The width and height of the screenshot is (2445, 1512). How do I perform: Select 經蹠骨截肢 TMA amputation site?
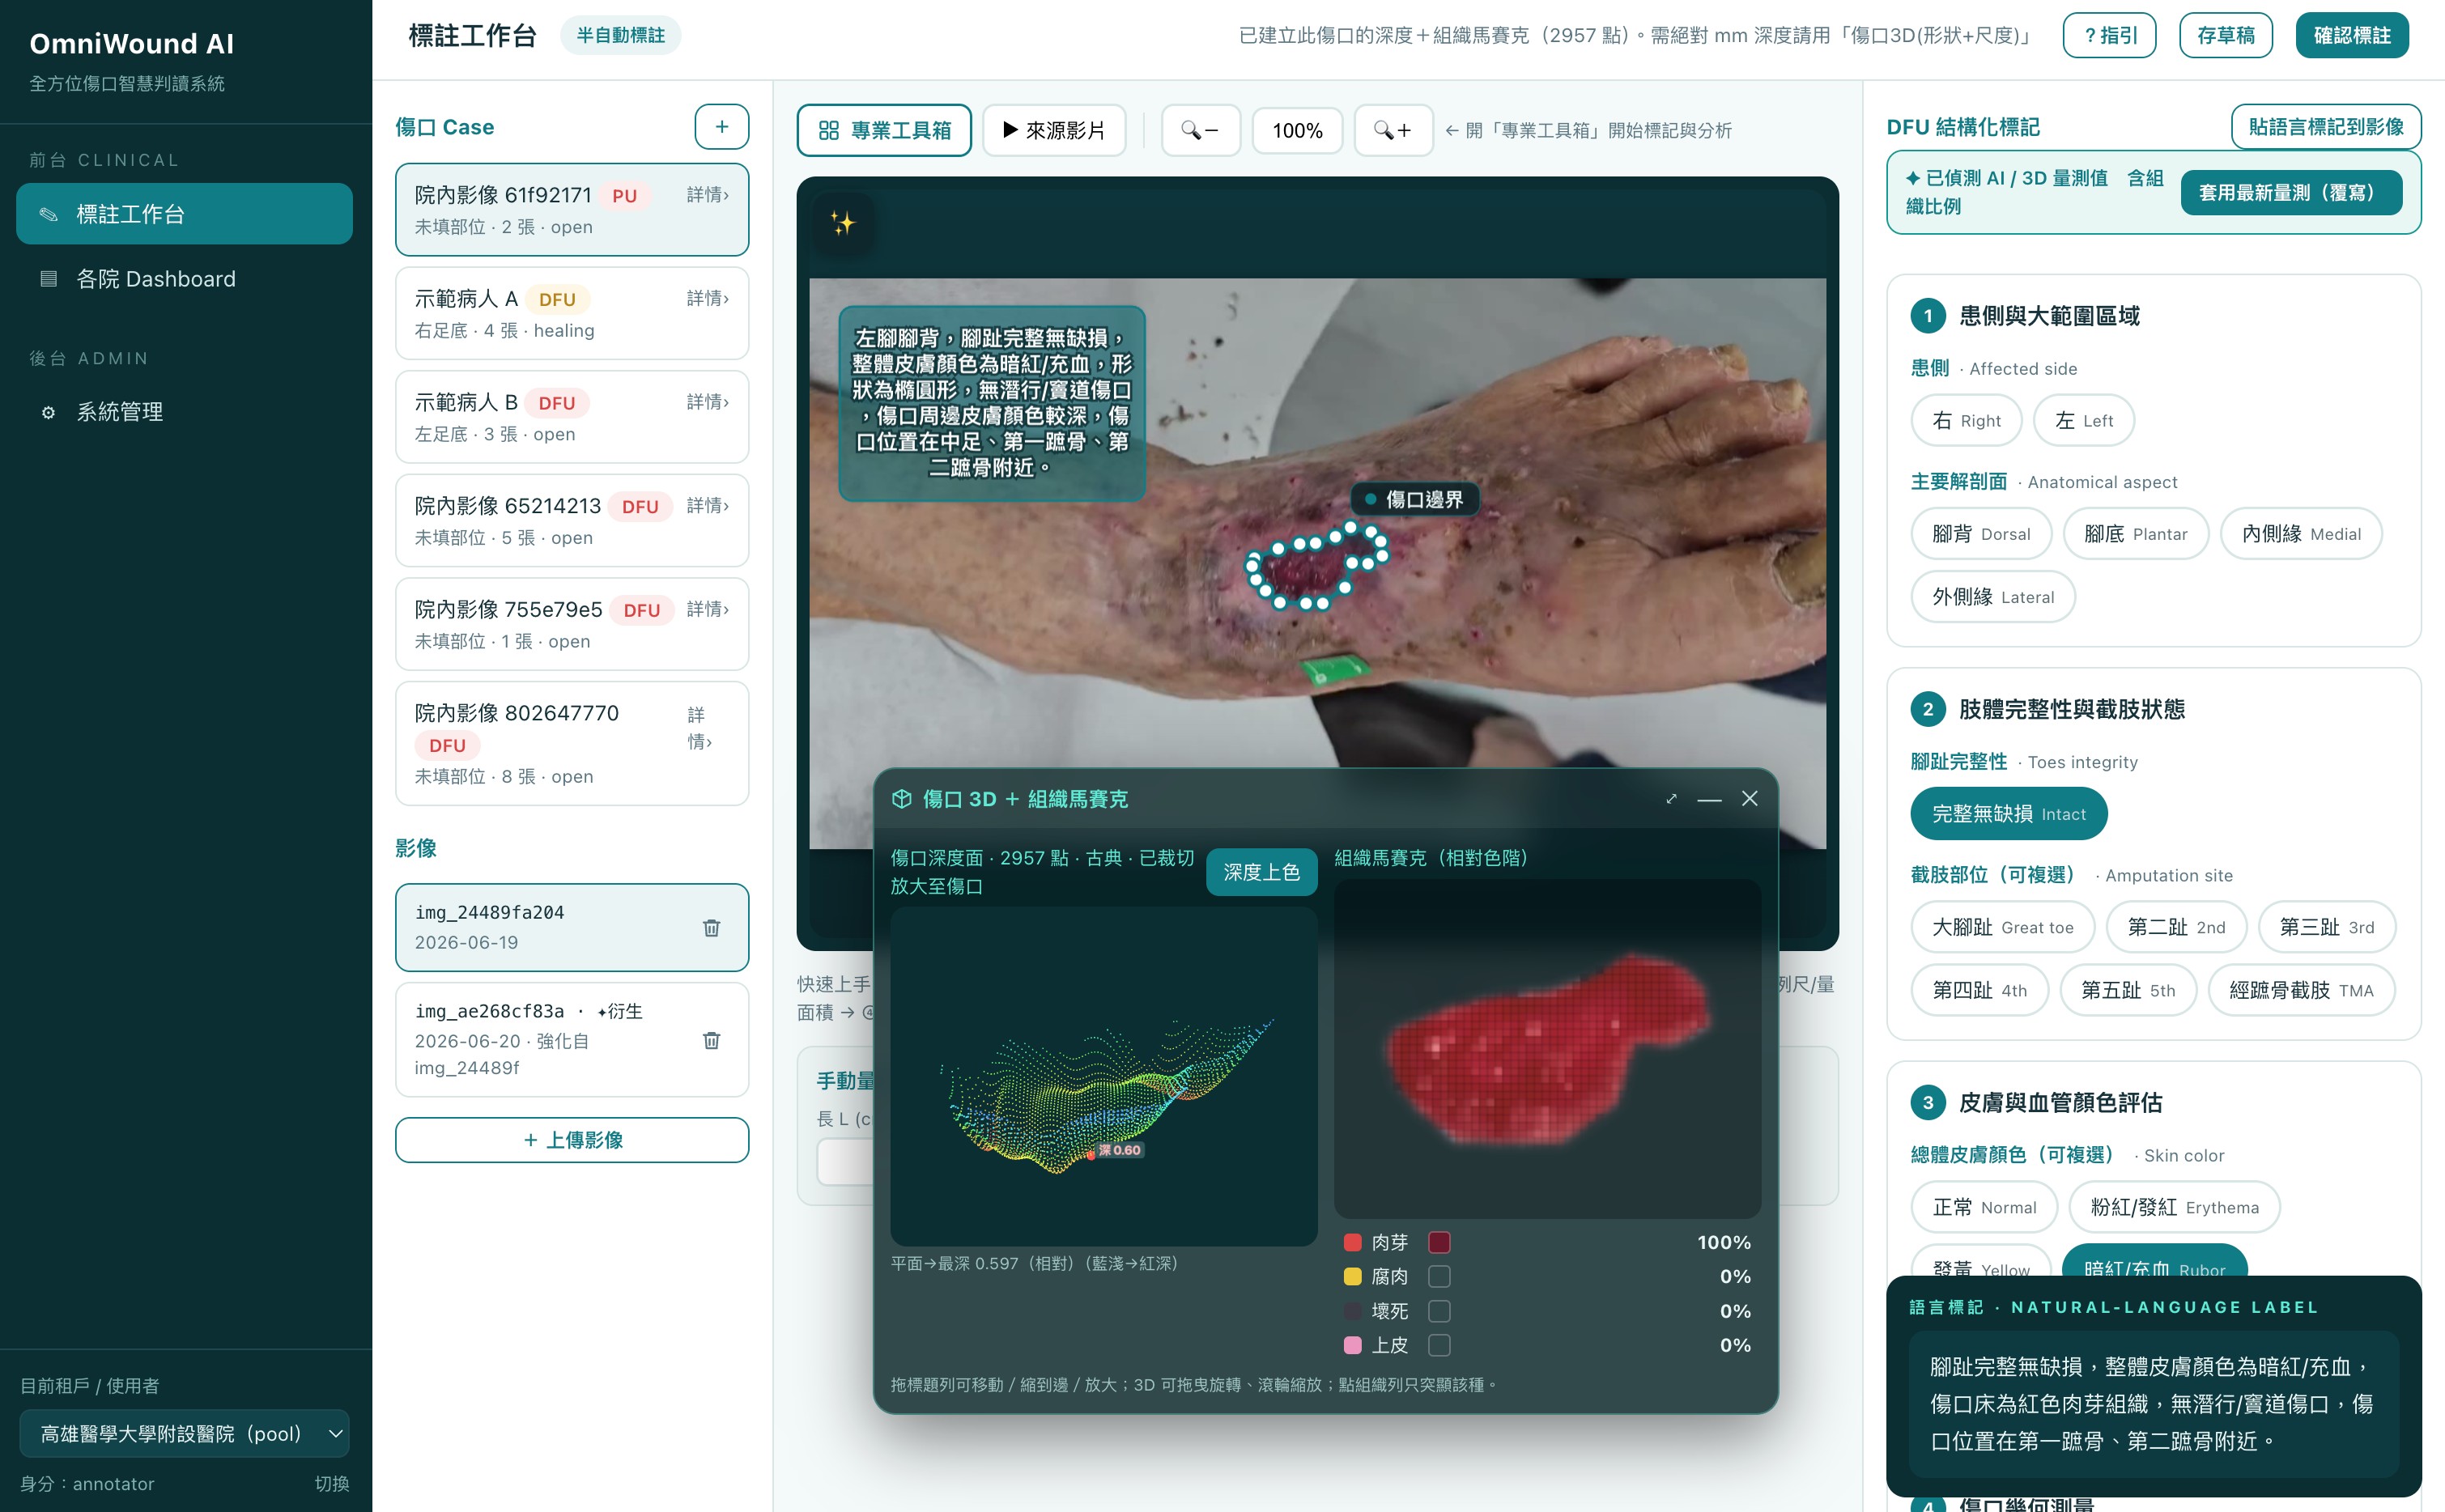pyautogui.click(x=2301, y=990)
